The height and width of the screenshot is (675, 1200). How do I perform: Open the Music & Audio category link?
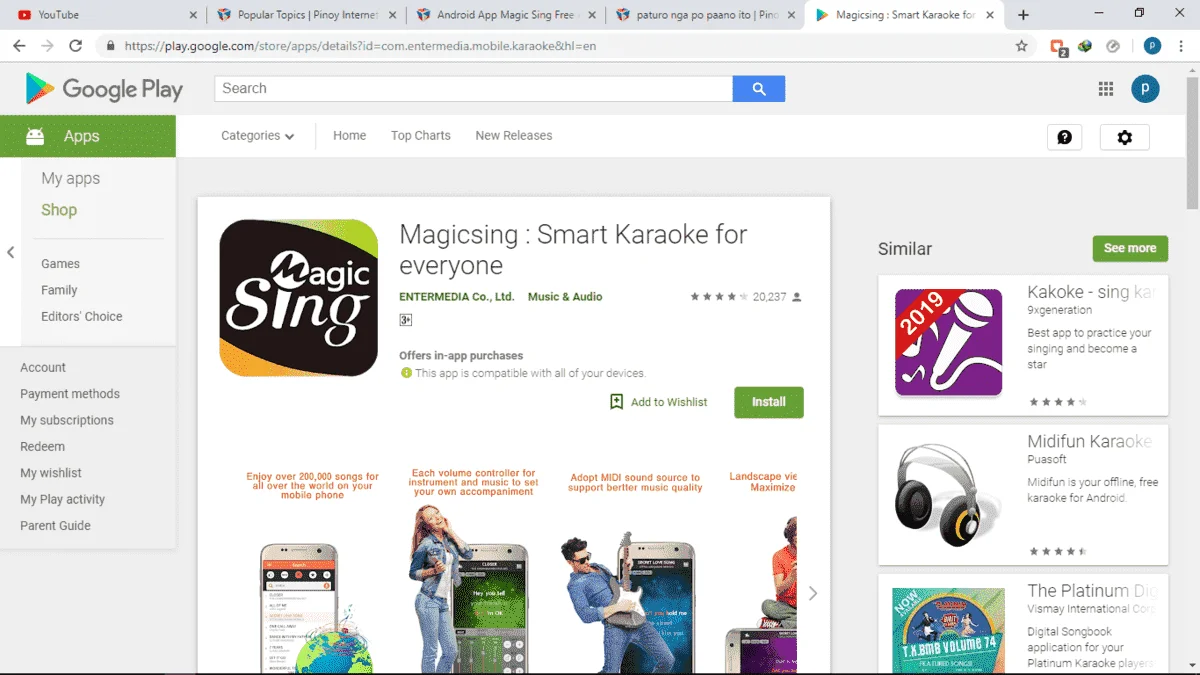[x=565, y=297]
